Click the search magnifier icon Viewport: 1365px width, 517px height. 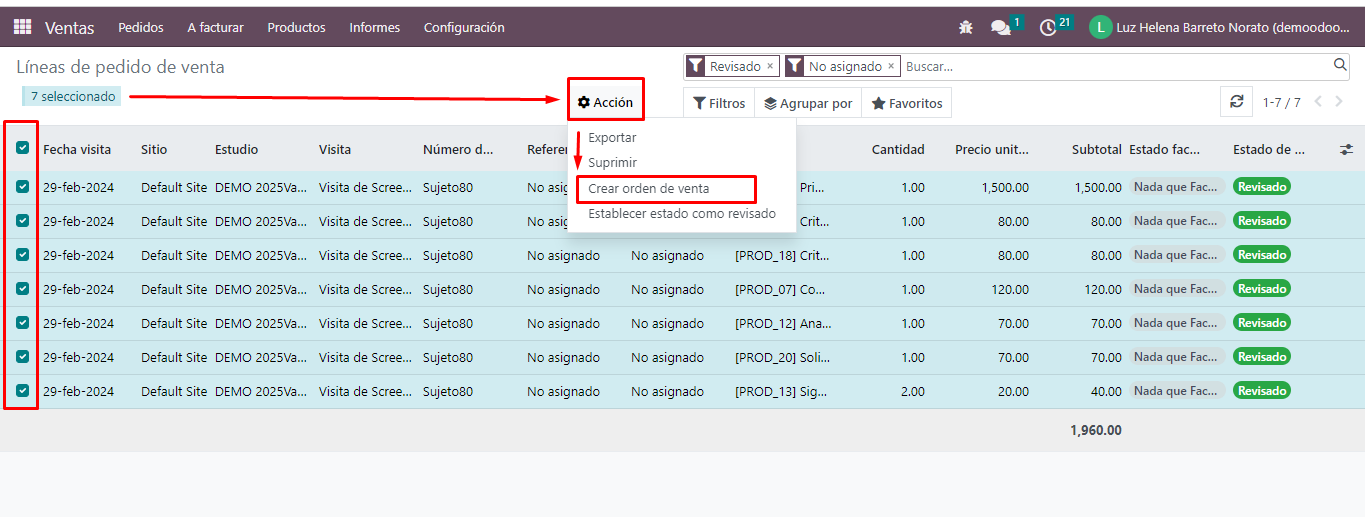tap(1340, 65)
